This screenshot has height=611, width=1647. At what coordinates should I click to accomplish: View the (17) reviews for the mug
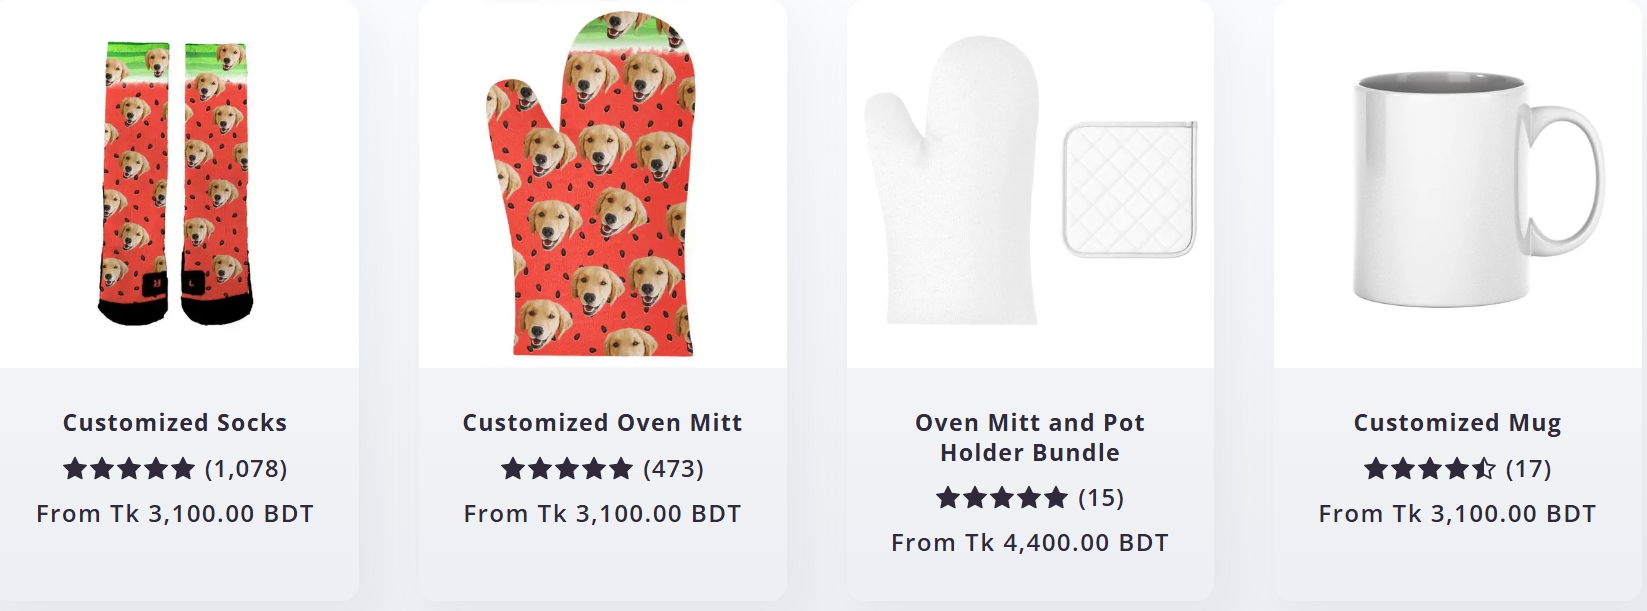tap(1528, 469)
